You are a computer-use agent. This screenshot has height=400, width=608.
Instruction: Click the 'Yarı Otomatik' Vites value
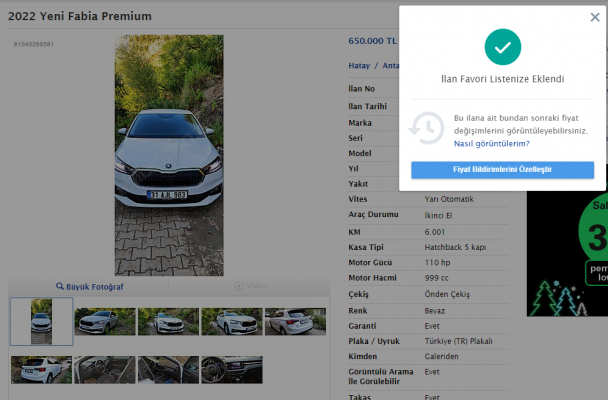(x=449, y=199)
